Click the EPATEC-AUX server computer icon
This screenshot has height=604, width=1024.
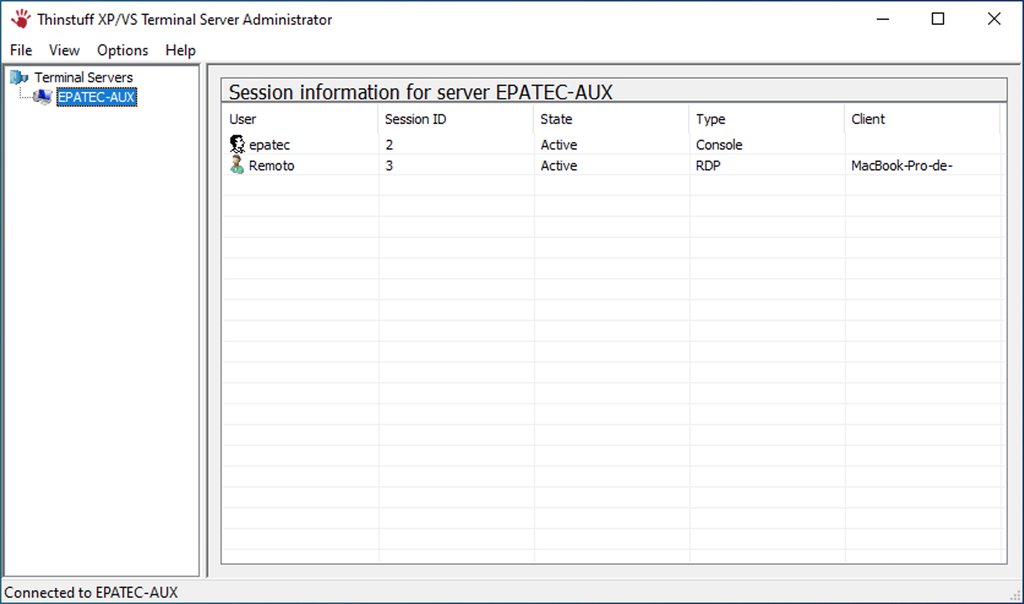coord(43,97)
